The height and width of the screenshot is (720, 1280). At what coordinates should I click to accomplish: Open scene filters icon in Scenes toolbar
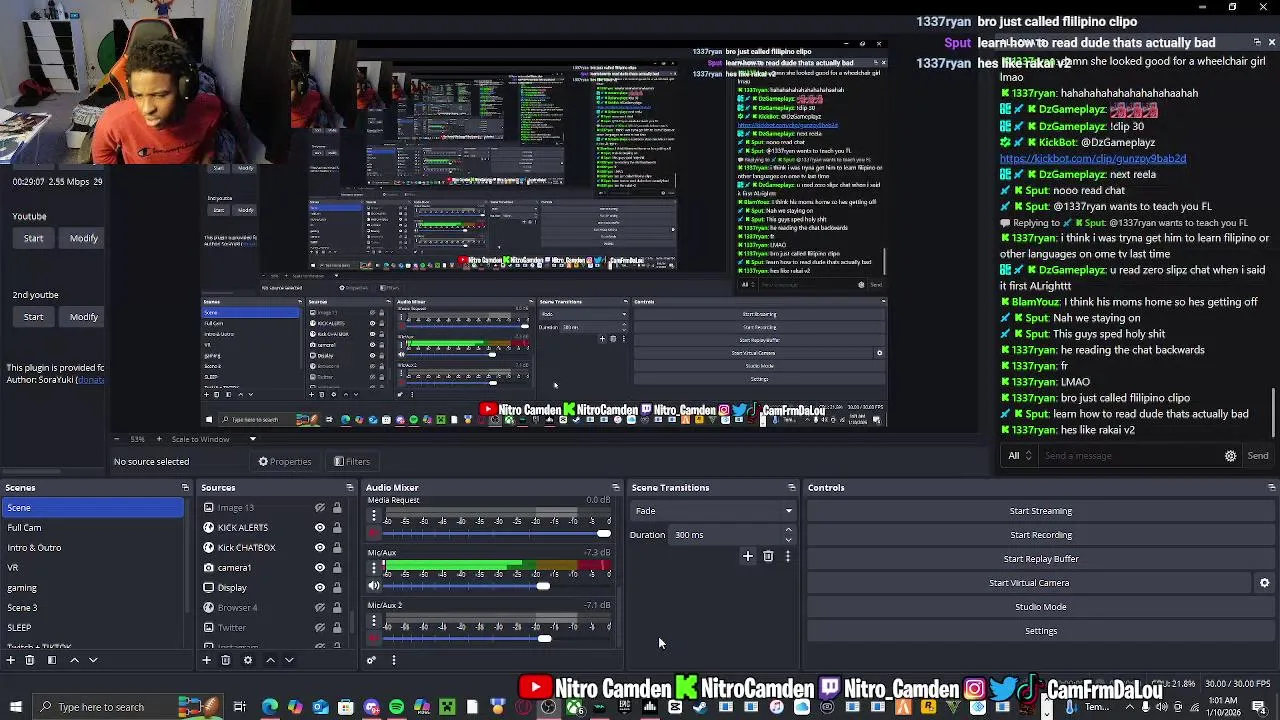pyautogui.click(x=51, y=660)
